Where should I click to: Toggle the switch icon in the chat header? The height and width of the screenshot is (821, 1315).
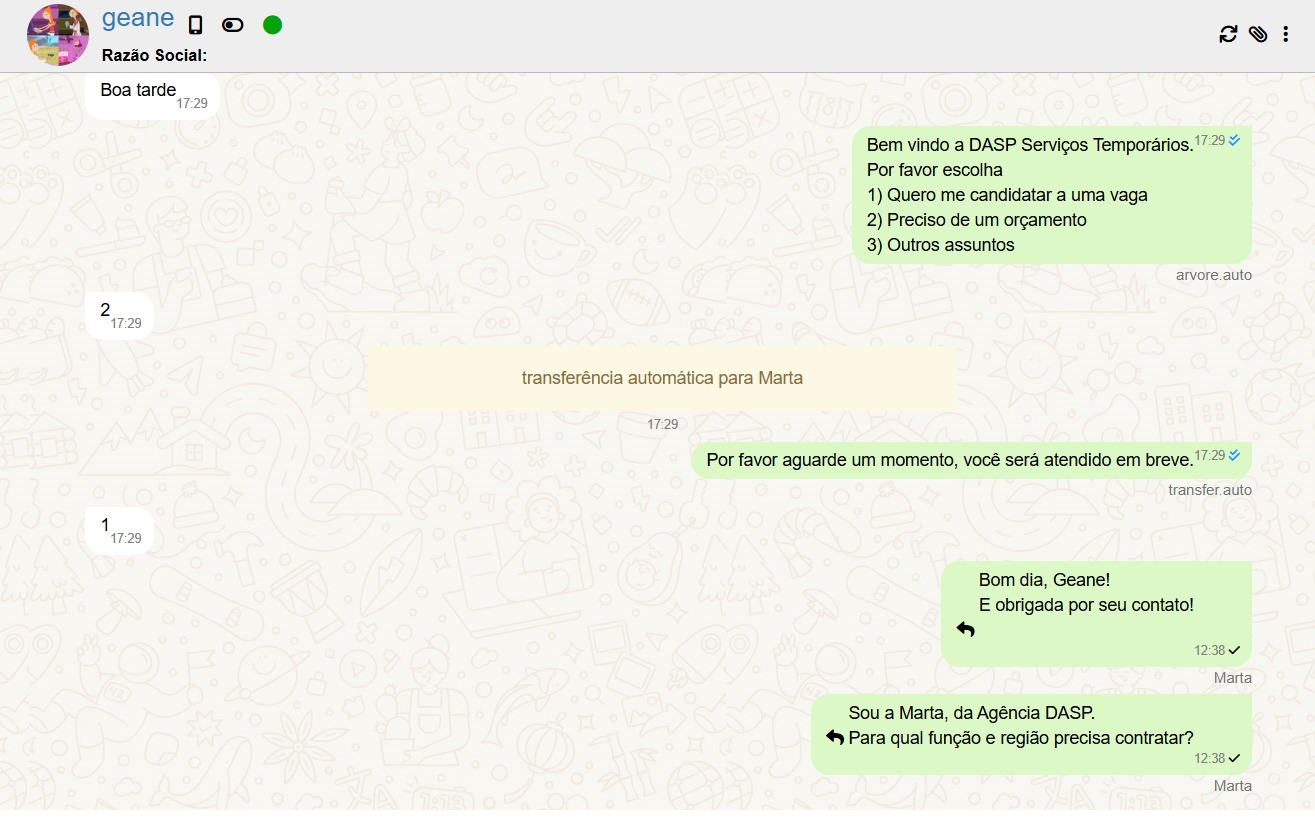(x=233, y=25)
